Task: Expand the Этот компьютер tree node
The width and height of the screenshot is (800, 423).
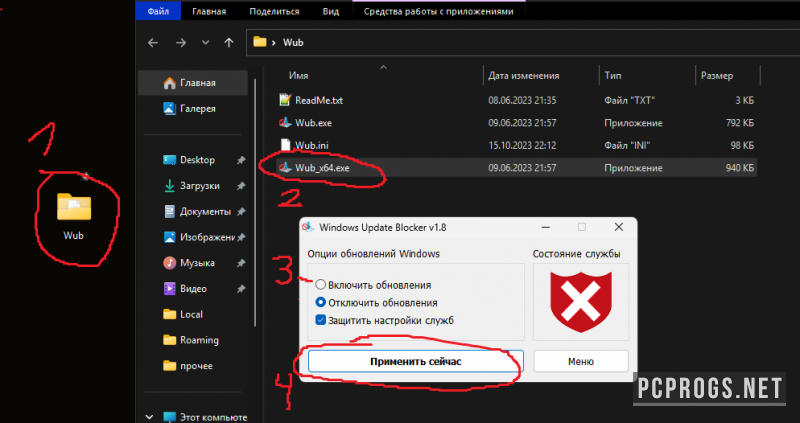Action: pos(149,417)
